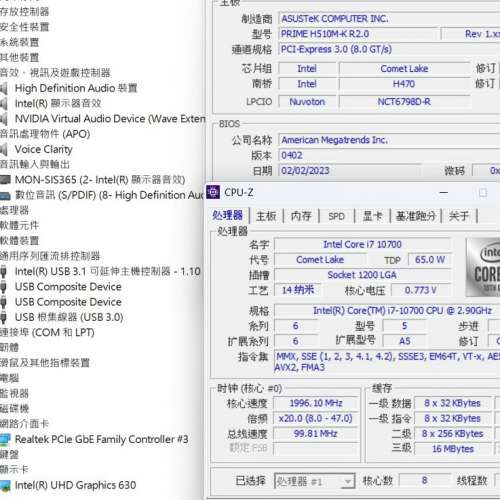Click the NVIDIA Virtual Audio Device speaker icon

(x=4, y=119)
